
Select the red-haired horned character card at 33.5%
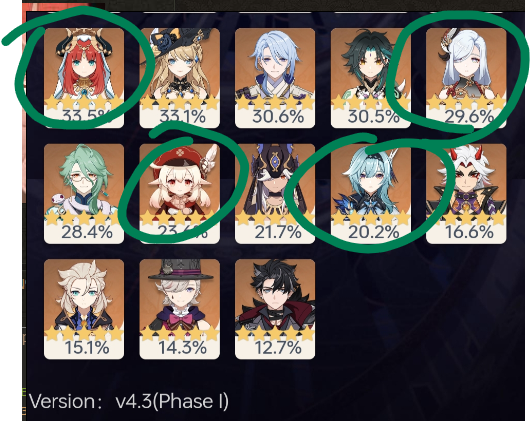[84, 78]
